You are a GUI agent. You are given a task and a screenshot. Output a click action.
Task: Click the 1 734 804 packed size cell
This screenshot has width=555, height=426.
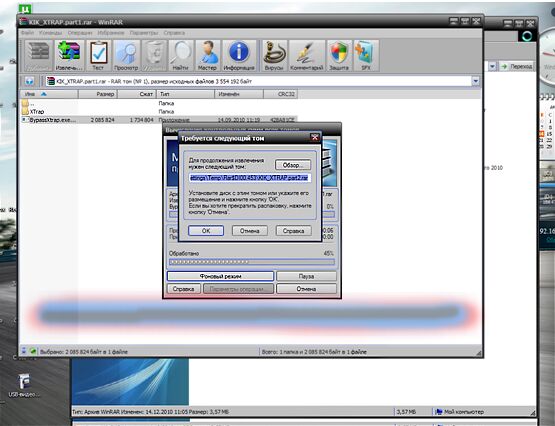pyautogui.click(x=142, y=120)
